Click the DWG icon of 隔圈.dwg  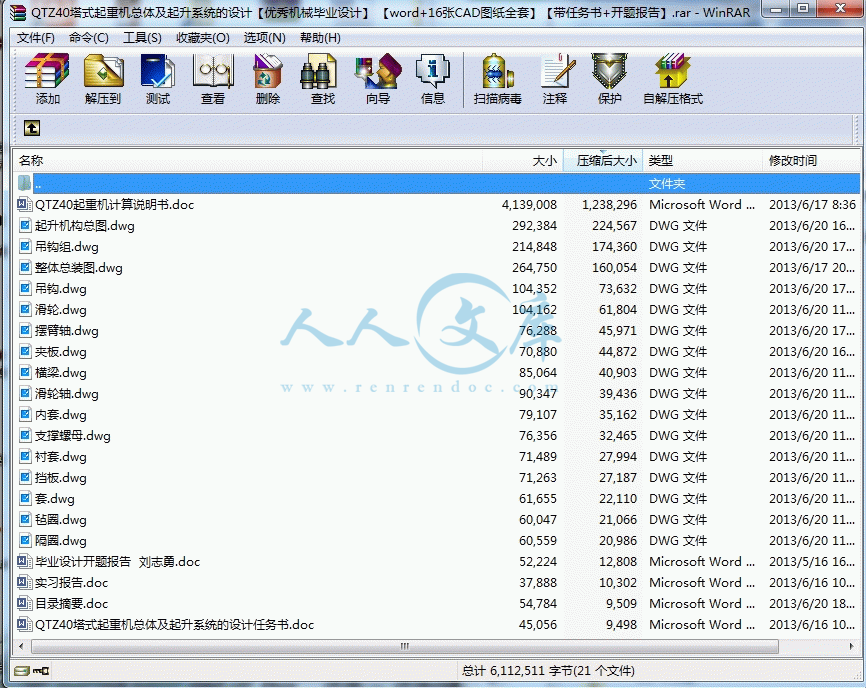(25, 541)
